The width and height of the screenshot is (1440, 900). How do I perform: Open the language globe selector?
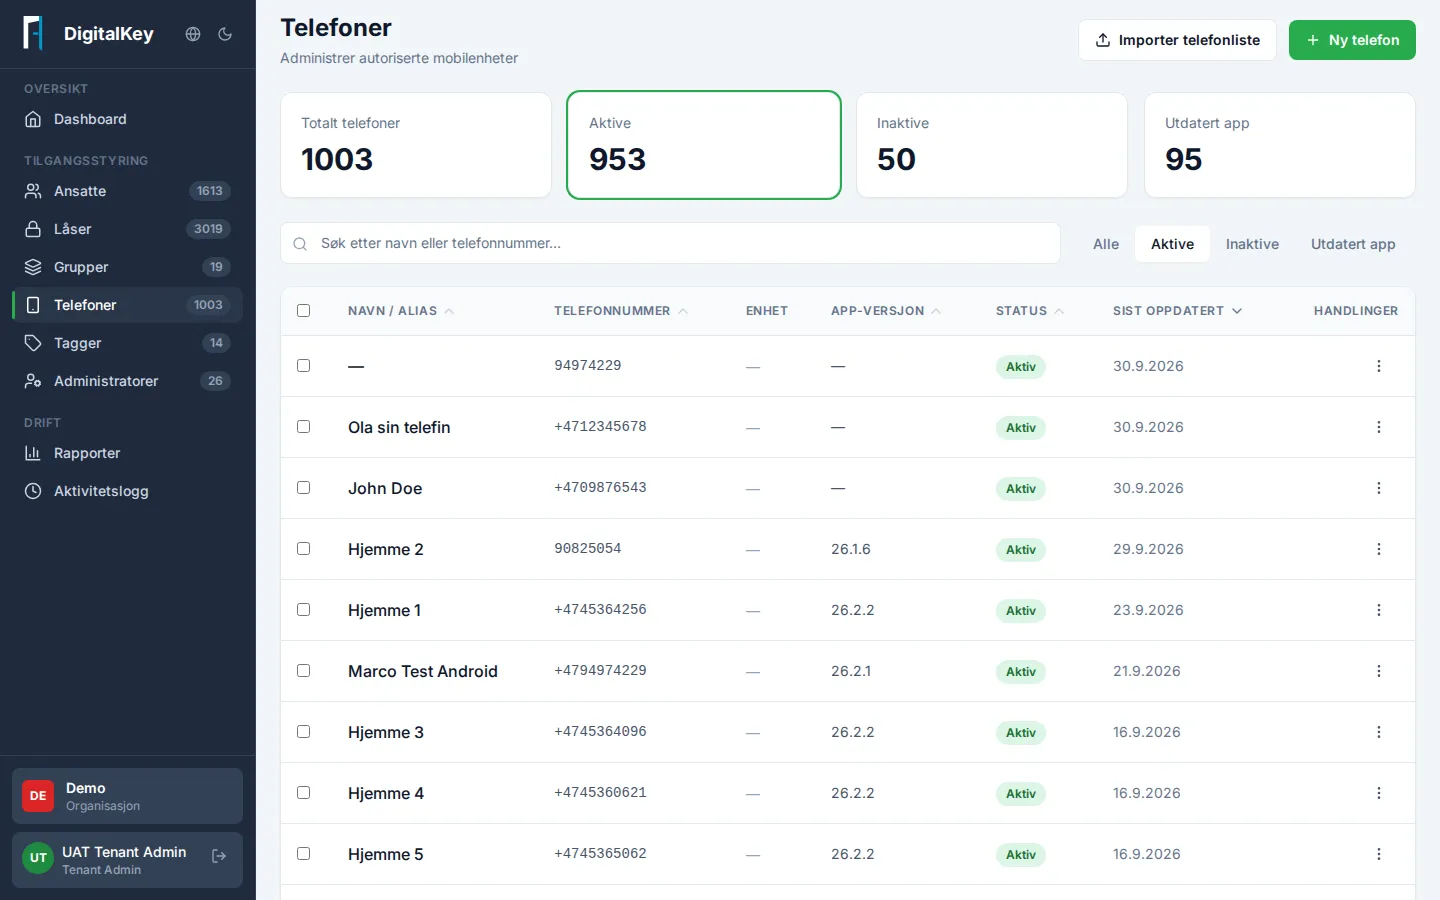point(193,34)
